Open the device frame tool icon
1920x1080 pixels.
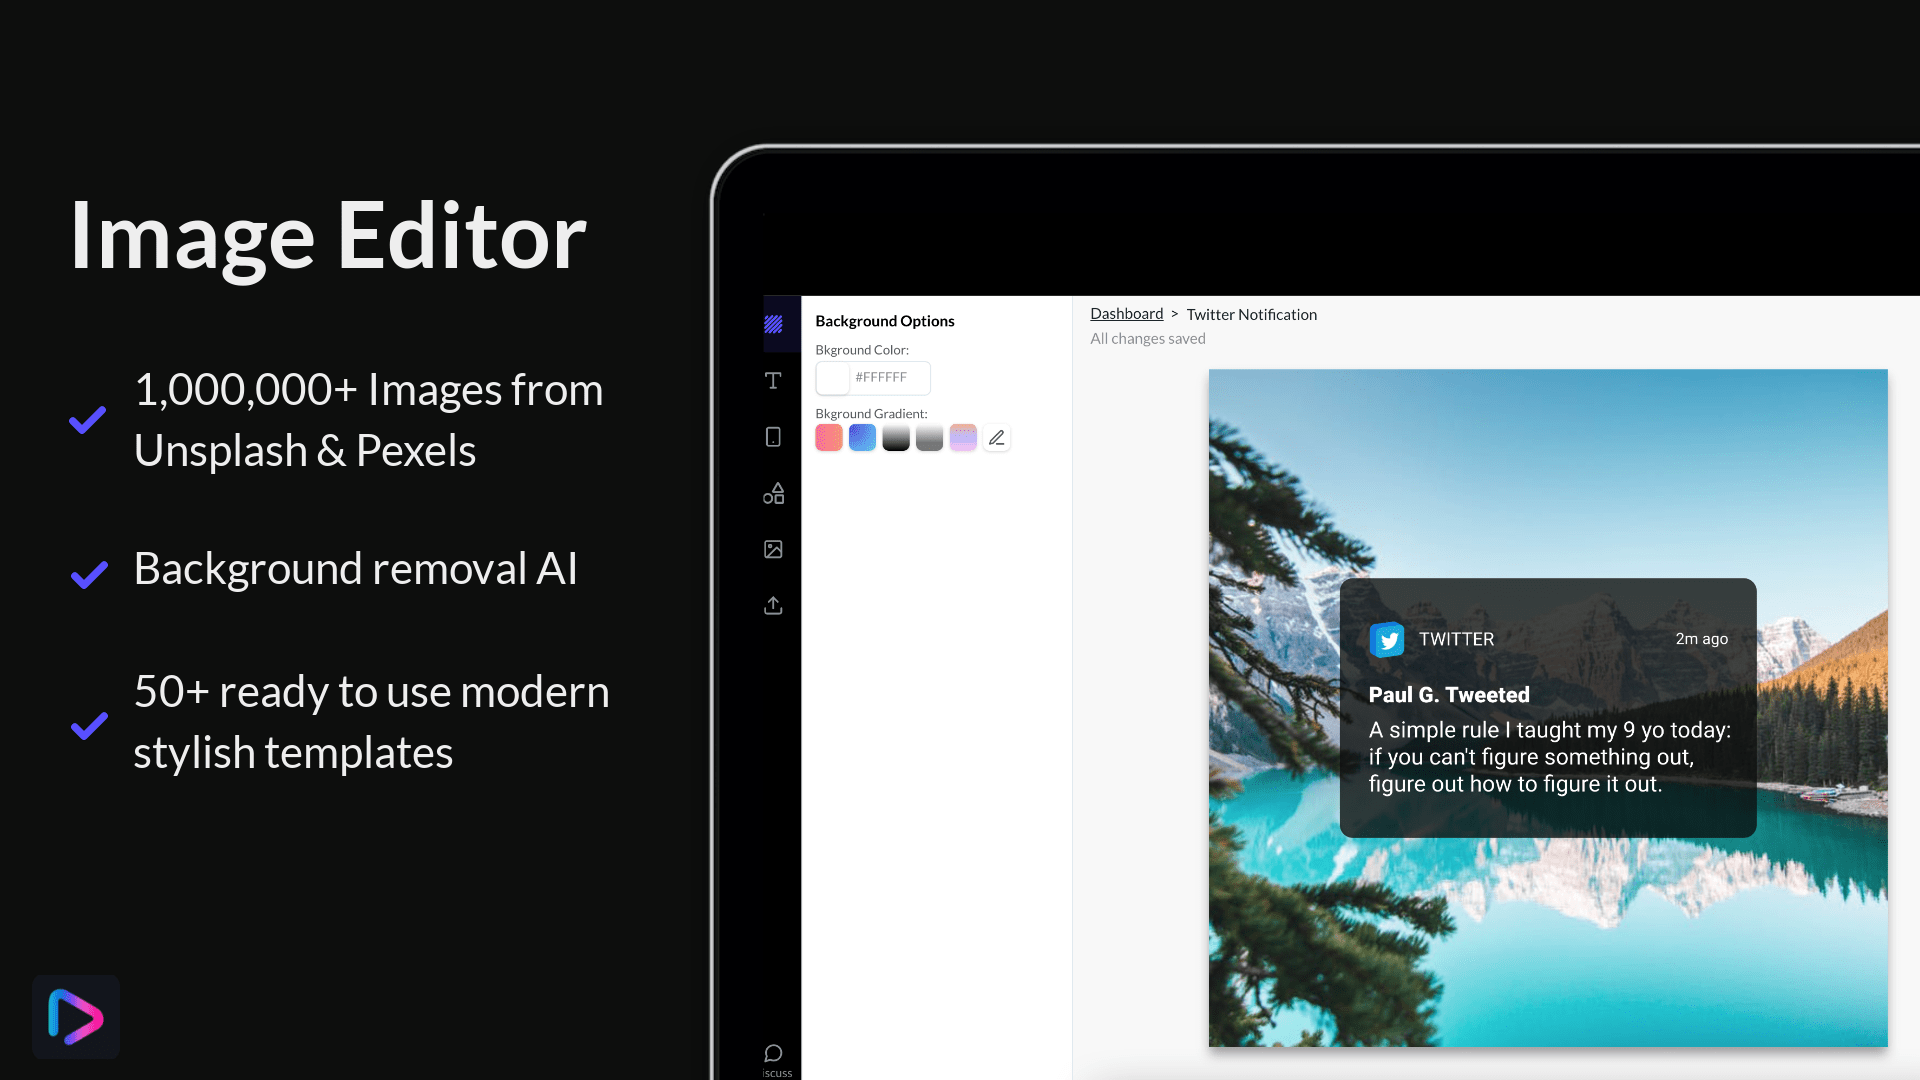773,437
